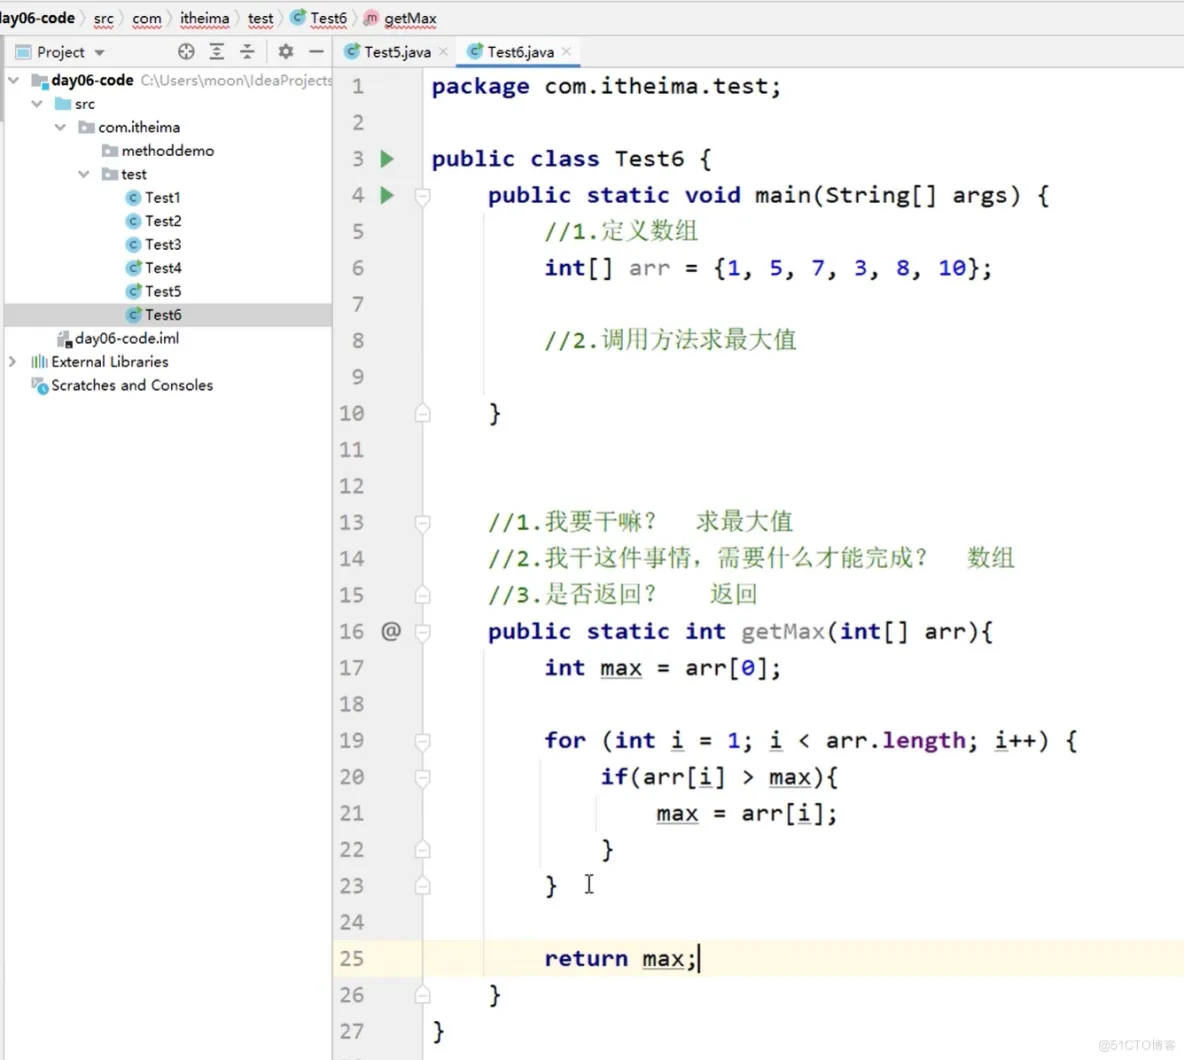This screenshot has height=1060, width=1184.
Task: Select Test1 in the project tree
Action: pyautogui.click(x=162, y=198)
